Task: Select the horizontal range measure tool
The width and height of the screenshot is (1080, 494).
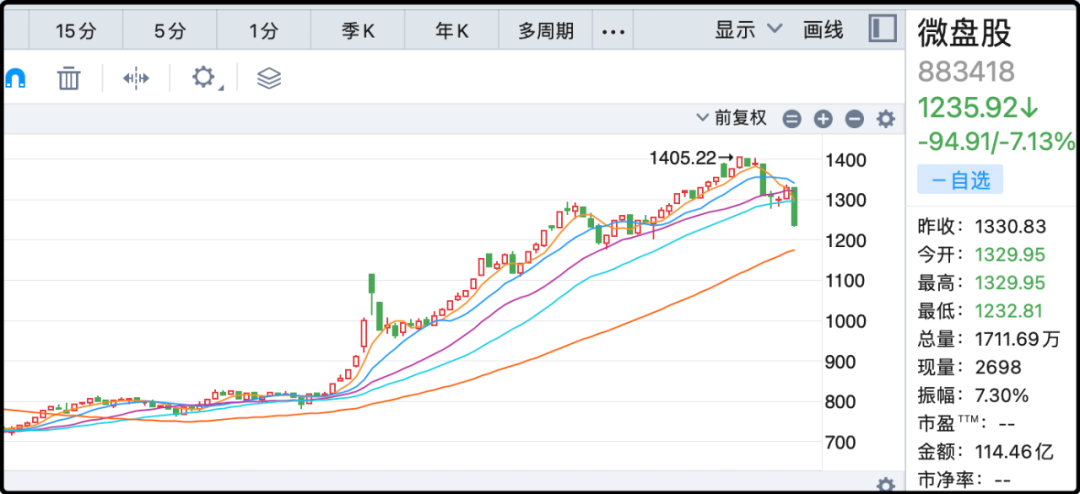Action: click(x=136, y=78)
